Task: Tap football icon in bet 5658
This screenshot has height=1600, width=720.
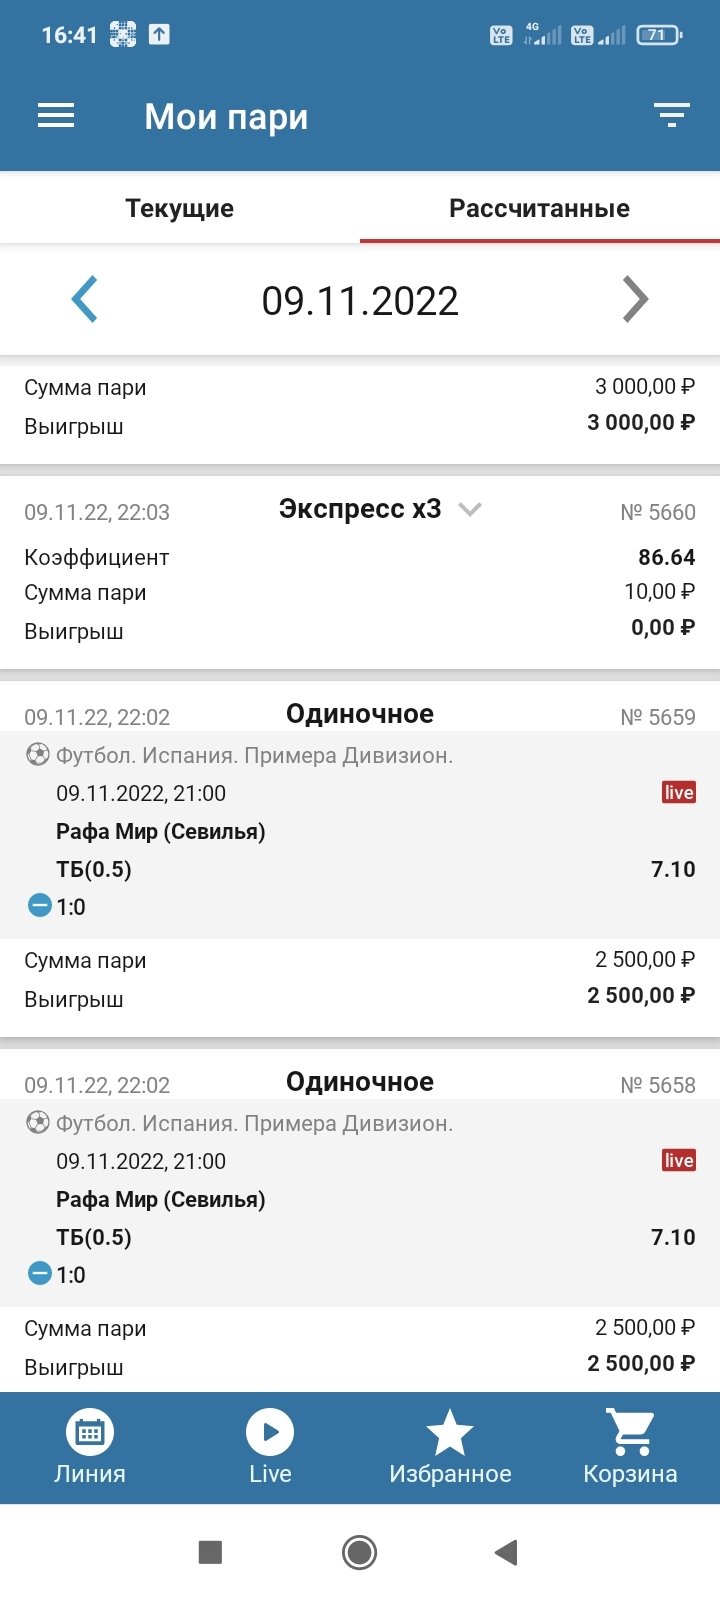Action: coord(37,1123)
